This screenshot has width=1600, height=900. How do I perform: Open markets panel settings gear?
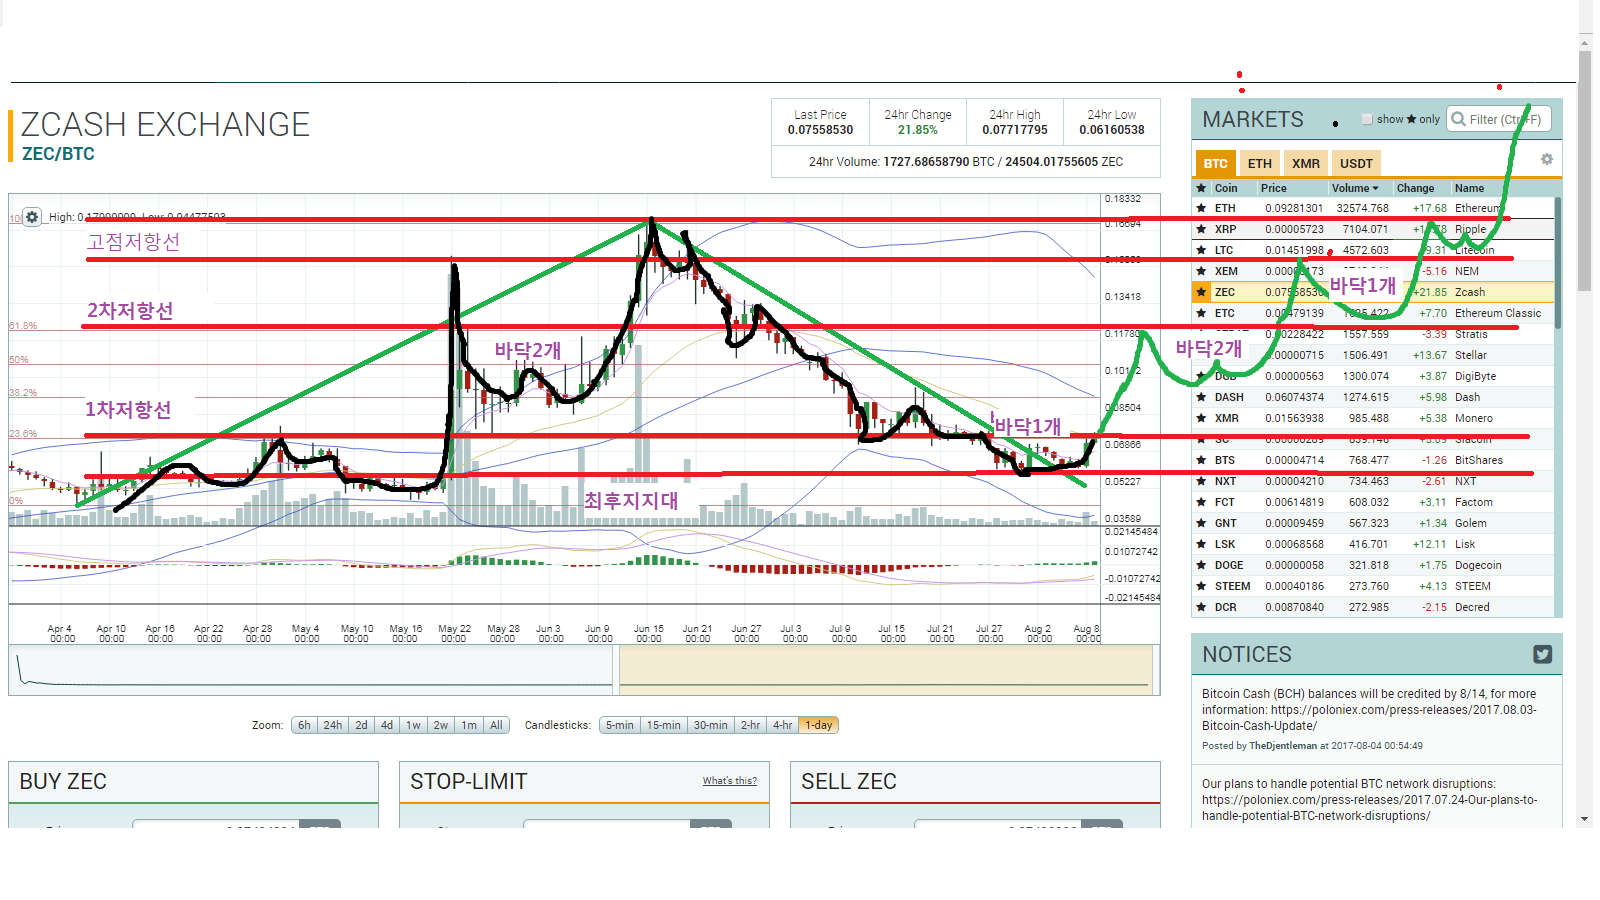point(1547,159)
